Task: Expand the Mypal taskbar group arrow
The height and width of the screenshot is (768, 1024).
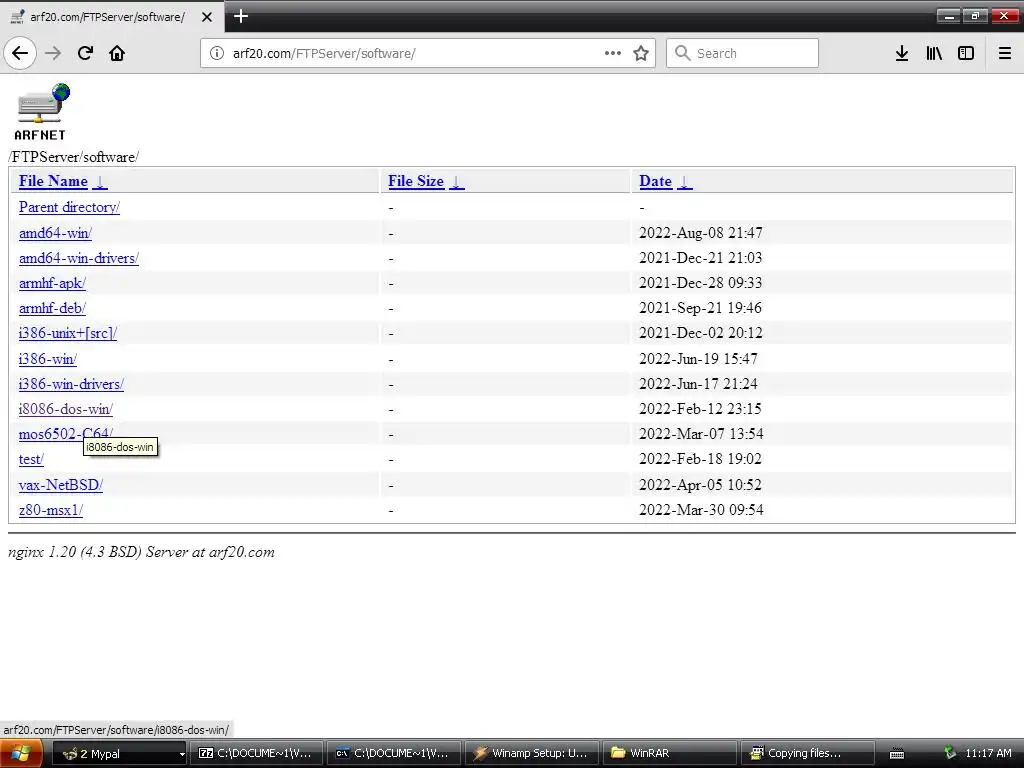Action: [182, 754]
